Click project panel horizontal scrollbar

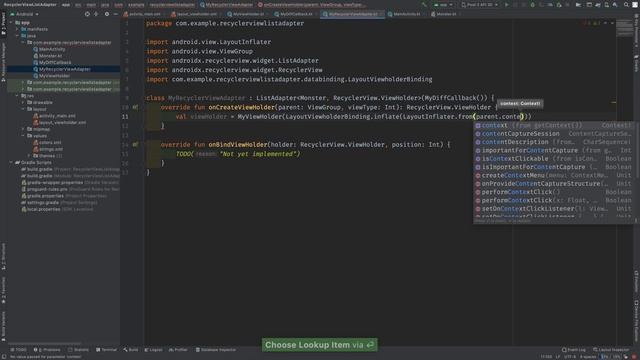[45, 344]
